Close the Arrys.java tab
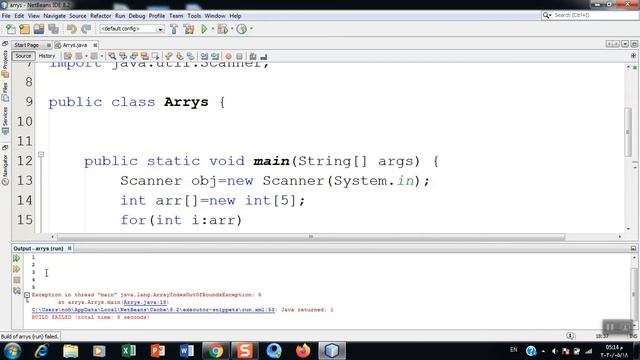 click(x=95, y=45)
